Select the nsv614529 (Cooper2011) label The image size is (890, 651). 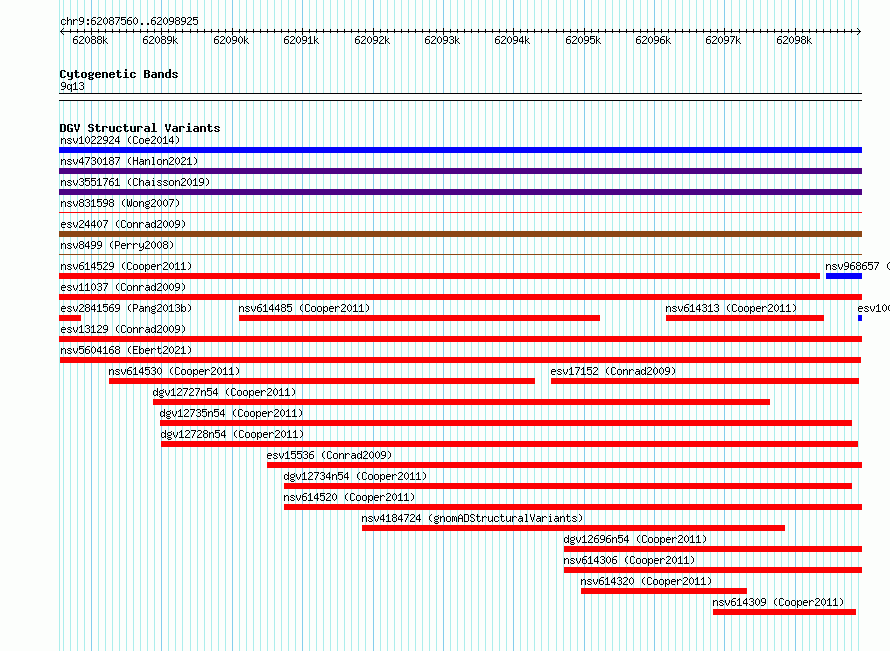[x=126, y=266]
